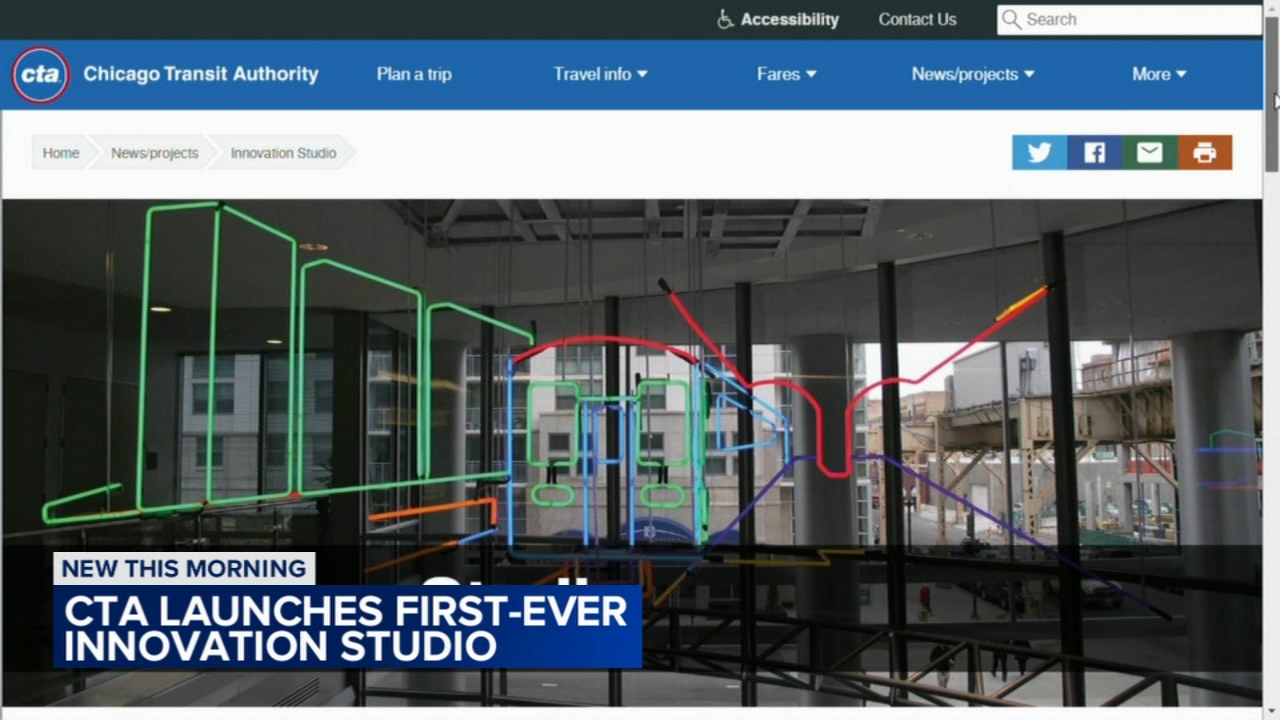Go to Home breadcrumb

coord(60,153)
